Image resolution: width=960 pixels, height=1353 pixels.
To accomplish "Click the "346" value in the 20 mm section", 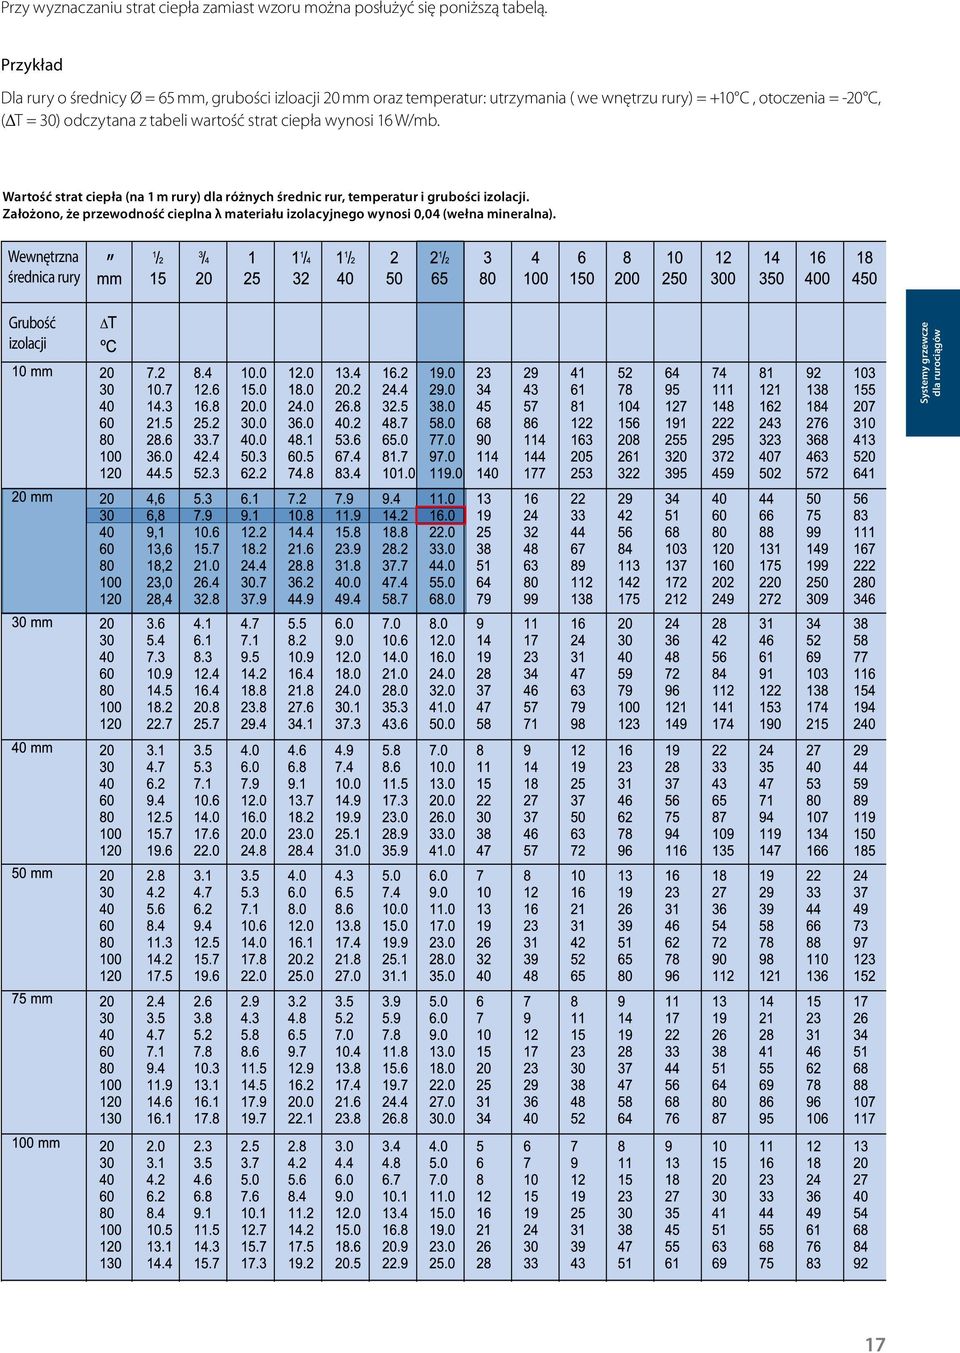I will (864, 600).
